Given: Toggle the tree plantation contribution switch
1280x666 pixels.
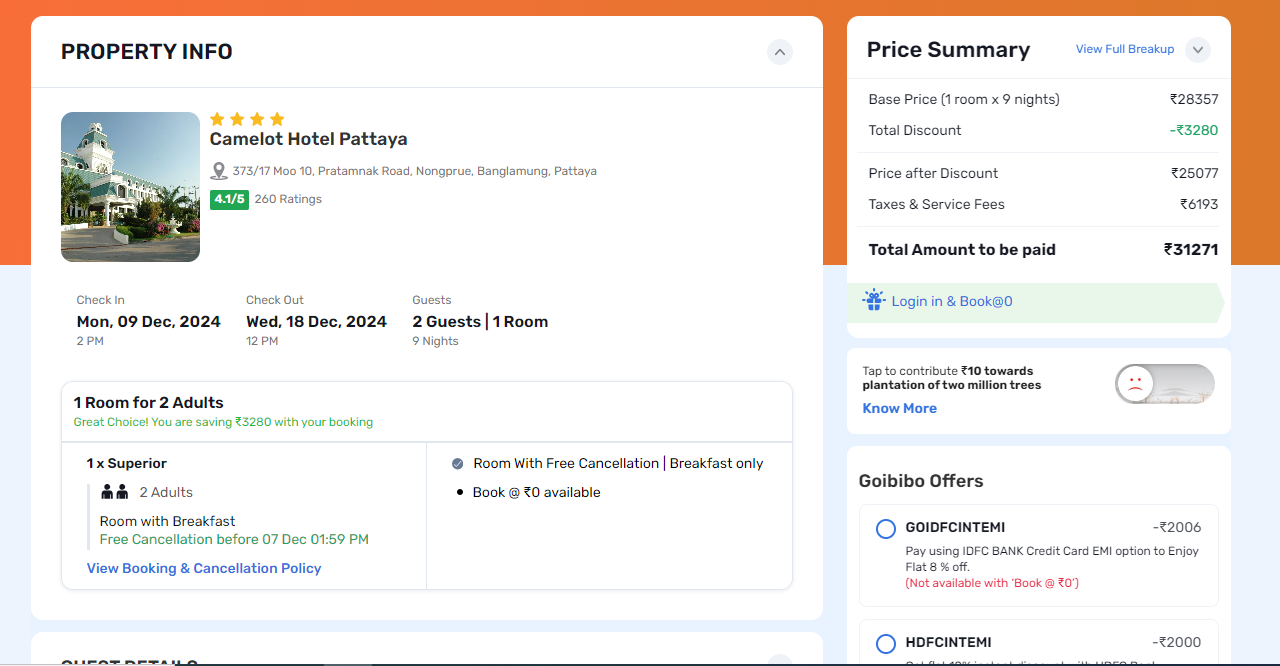Looking at the screenshot, I should (x=1164, y=384).
